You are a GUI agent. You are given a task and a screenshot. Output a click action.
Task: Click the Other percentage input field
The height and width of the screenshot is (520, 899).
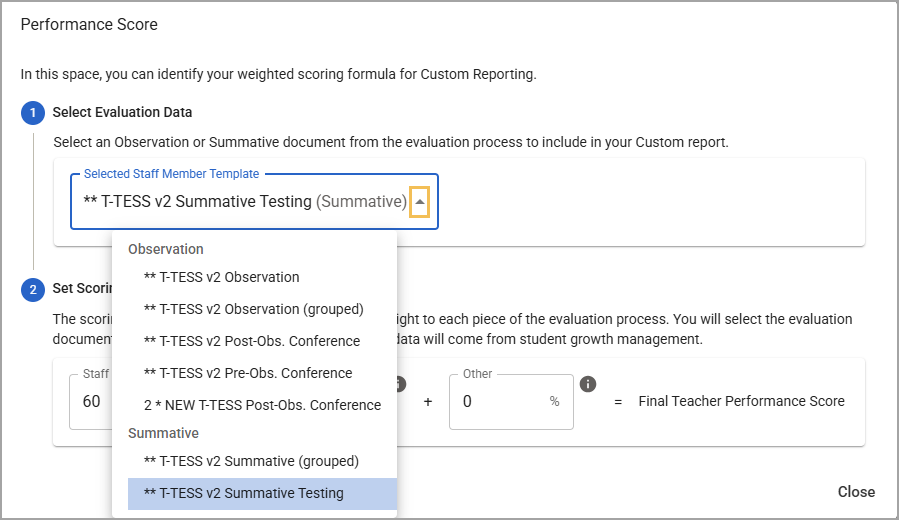coord(511,401)
